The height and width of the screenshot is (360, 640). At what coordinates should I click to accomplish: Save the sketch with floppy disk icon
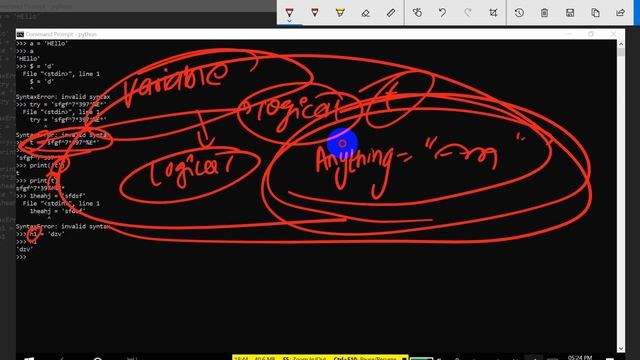coord(570,13)
